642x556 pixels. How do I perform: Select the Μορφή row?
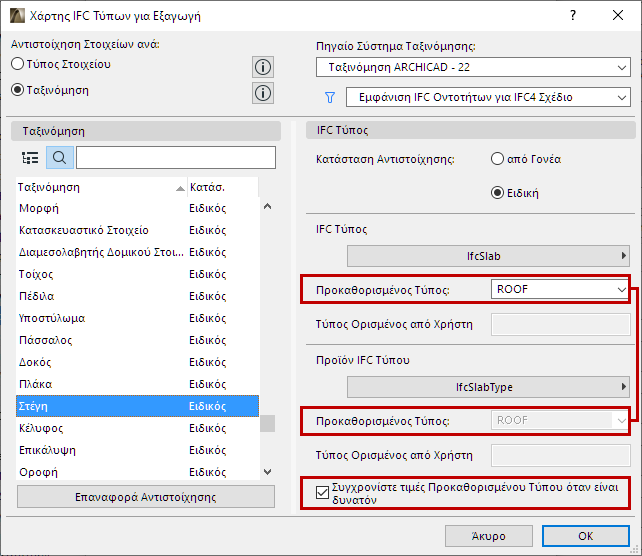click(x=137, y=208)
